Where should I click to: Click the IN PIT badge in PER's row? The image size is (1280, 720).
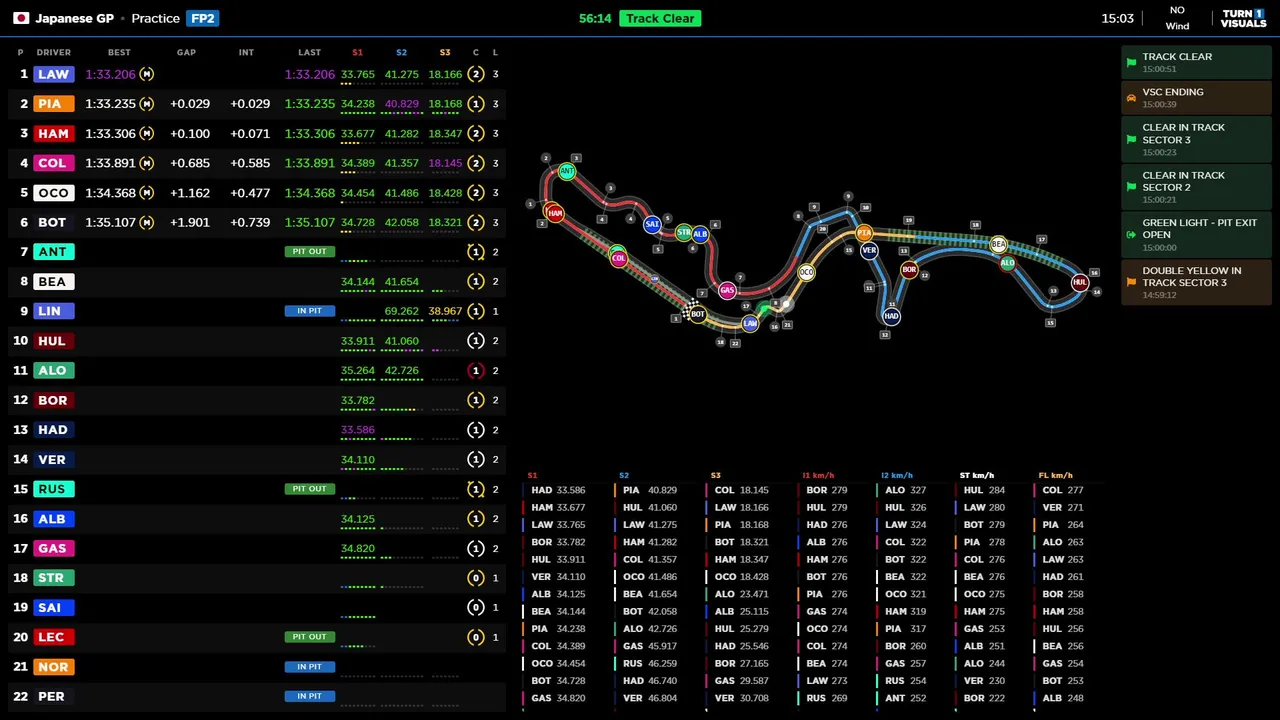pyautogui.click(x=309, y=696)
